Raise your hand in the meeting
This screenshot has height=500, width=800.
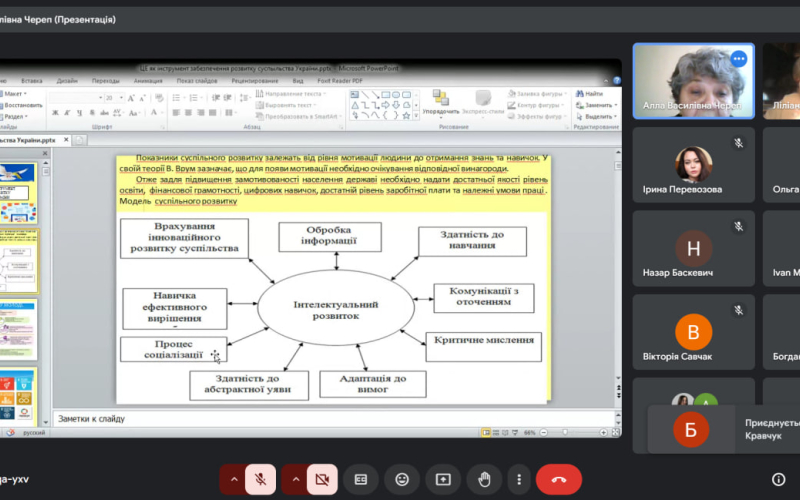(x=484, y=479)
